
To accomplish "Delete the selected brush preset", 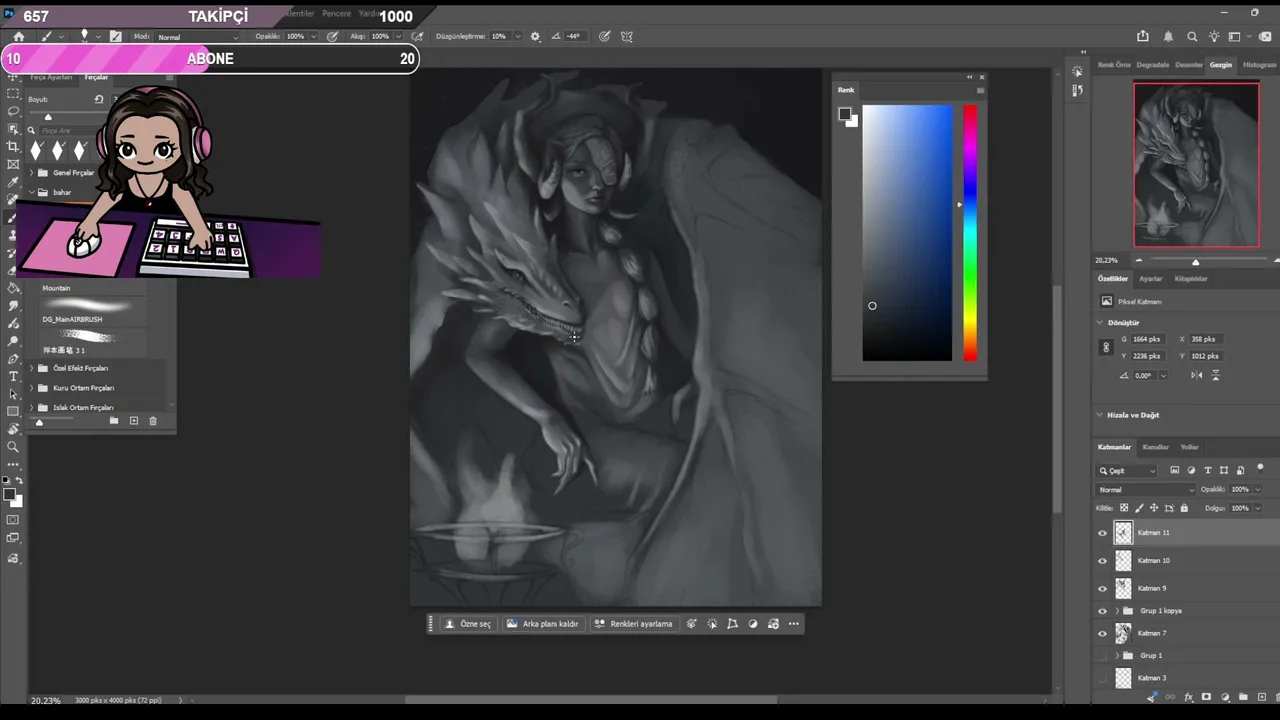I will [153, 421].
